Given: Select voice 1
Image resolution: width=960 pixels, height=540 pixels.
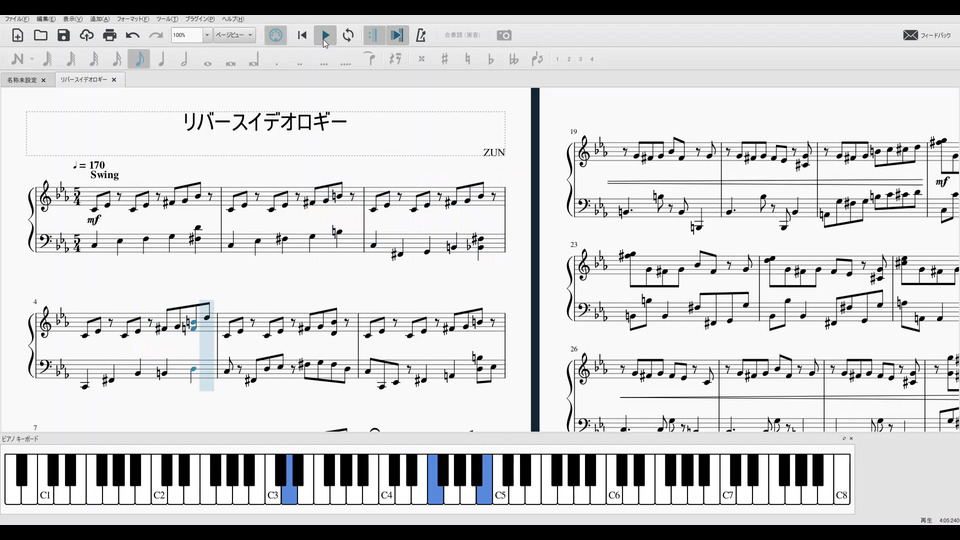Looking at the screenshot, I should pos(557,59).
